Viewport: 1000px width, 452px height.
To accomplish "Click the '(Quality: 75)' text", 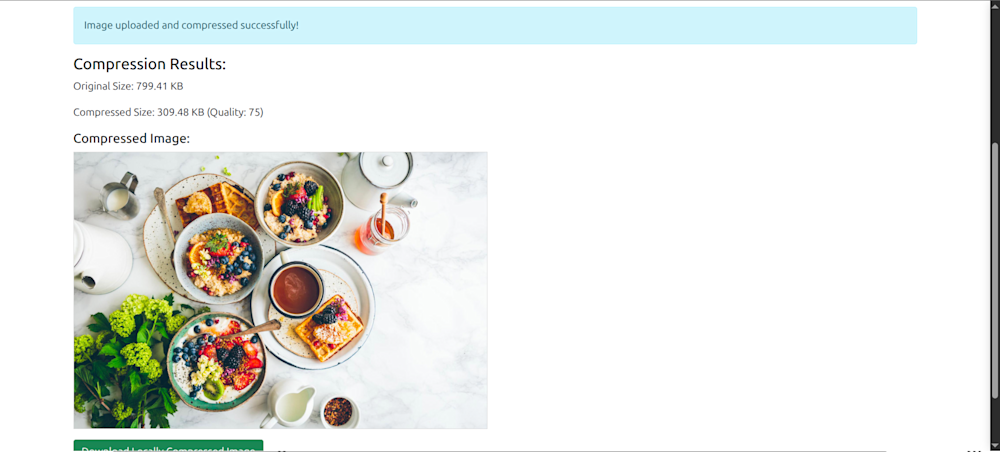I will 235,112.
